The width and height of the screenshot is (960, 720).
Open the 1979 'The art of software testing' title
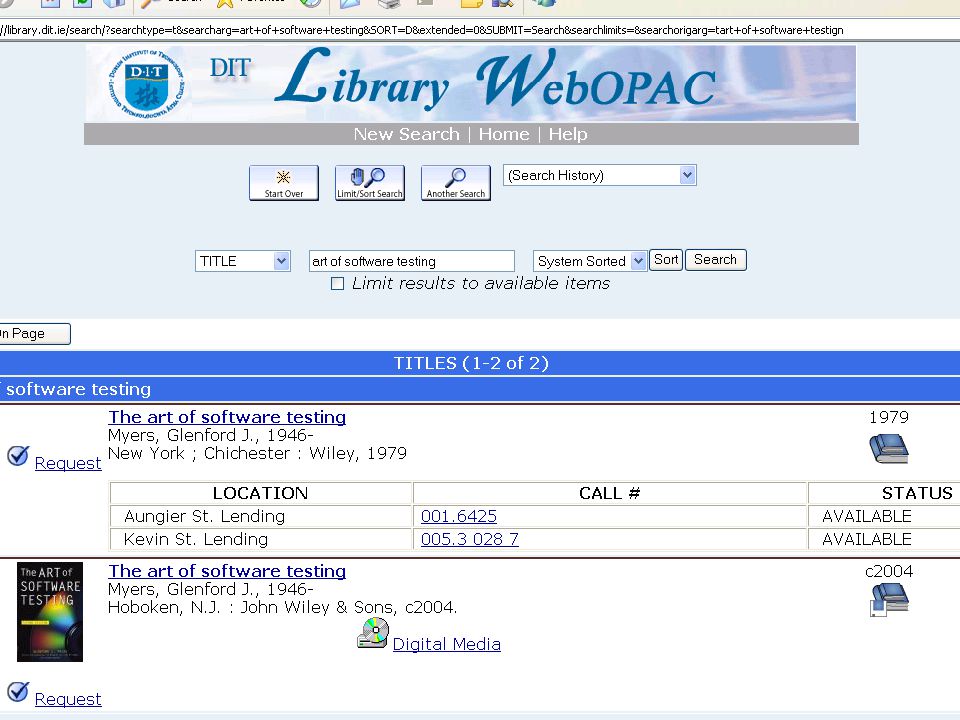(227, 417)
